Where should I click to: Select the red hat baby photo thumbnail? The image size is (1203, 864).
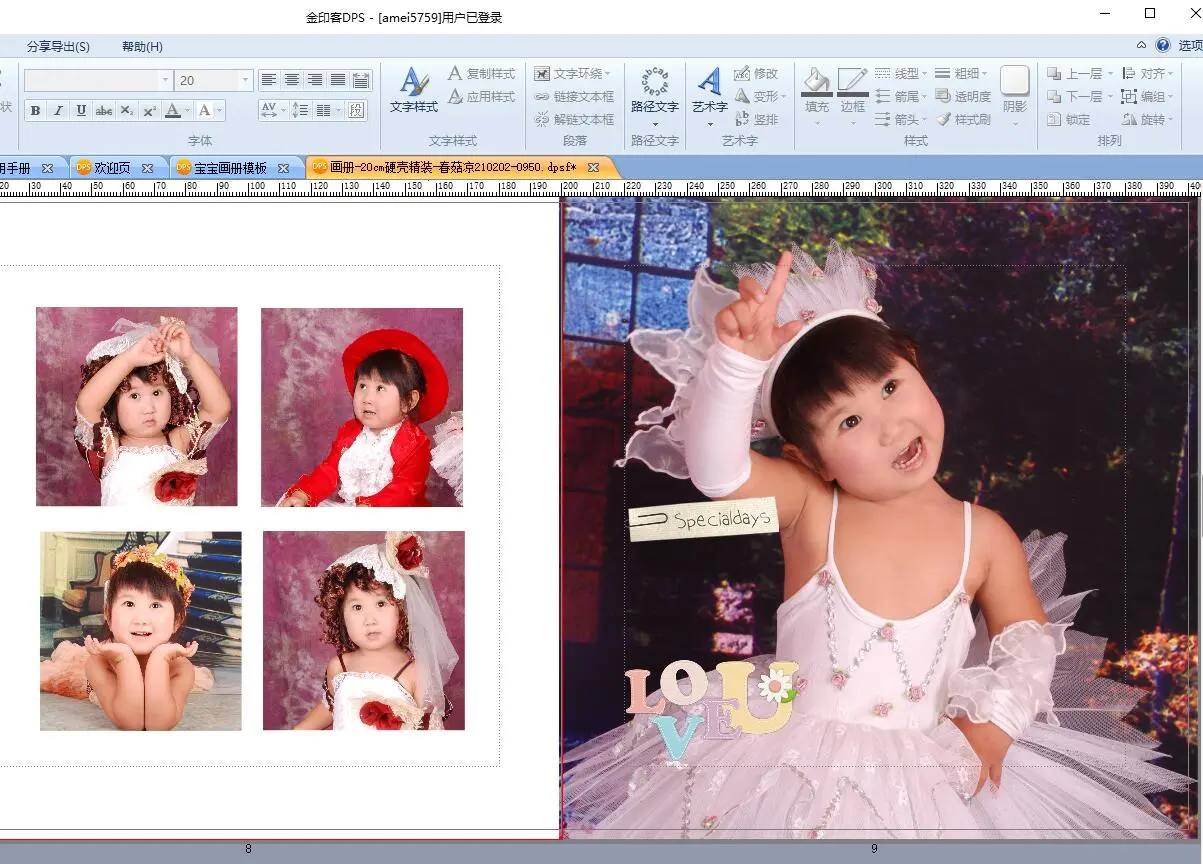click(362, 406)
